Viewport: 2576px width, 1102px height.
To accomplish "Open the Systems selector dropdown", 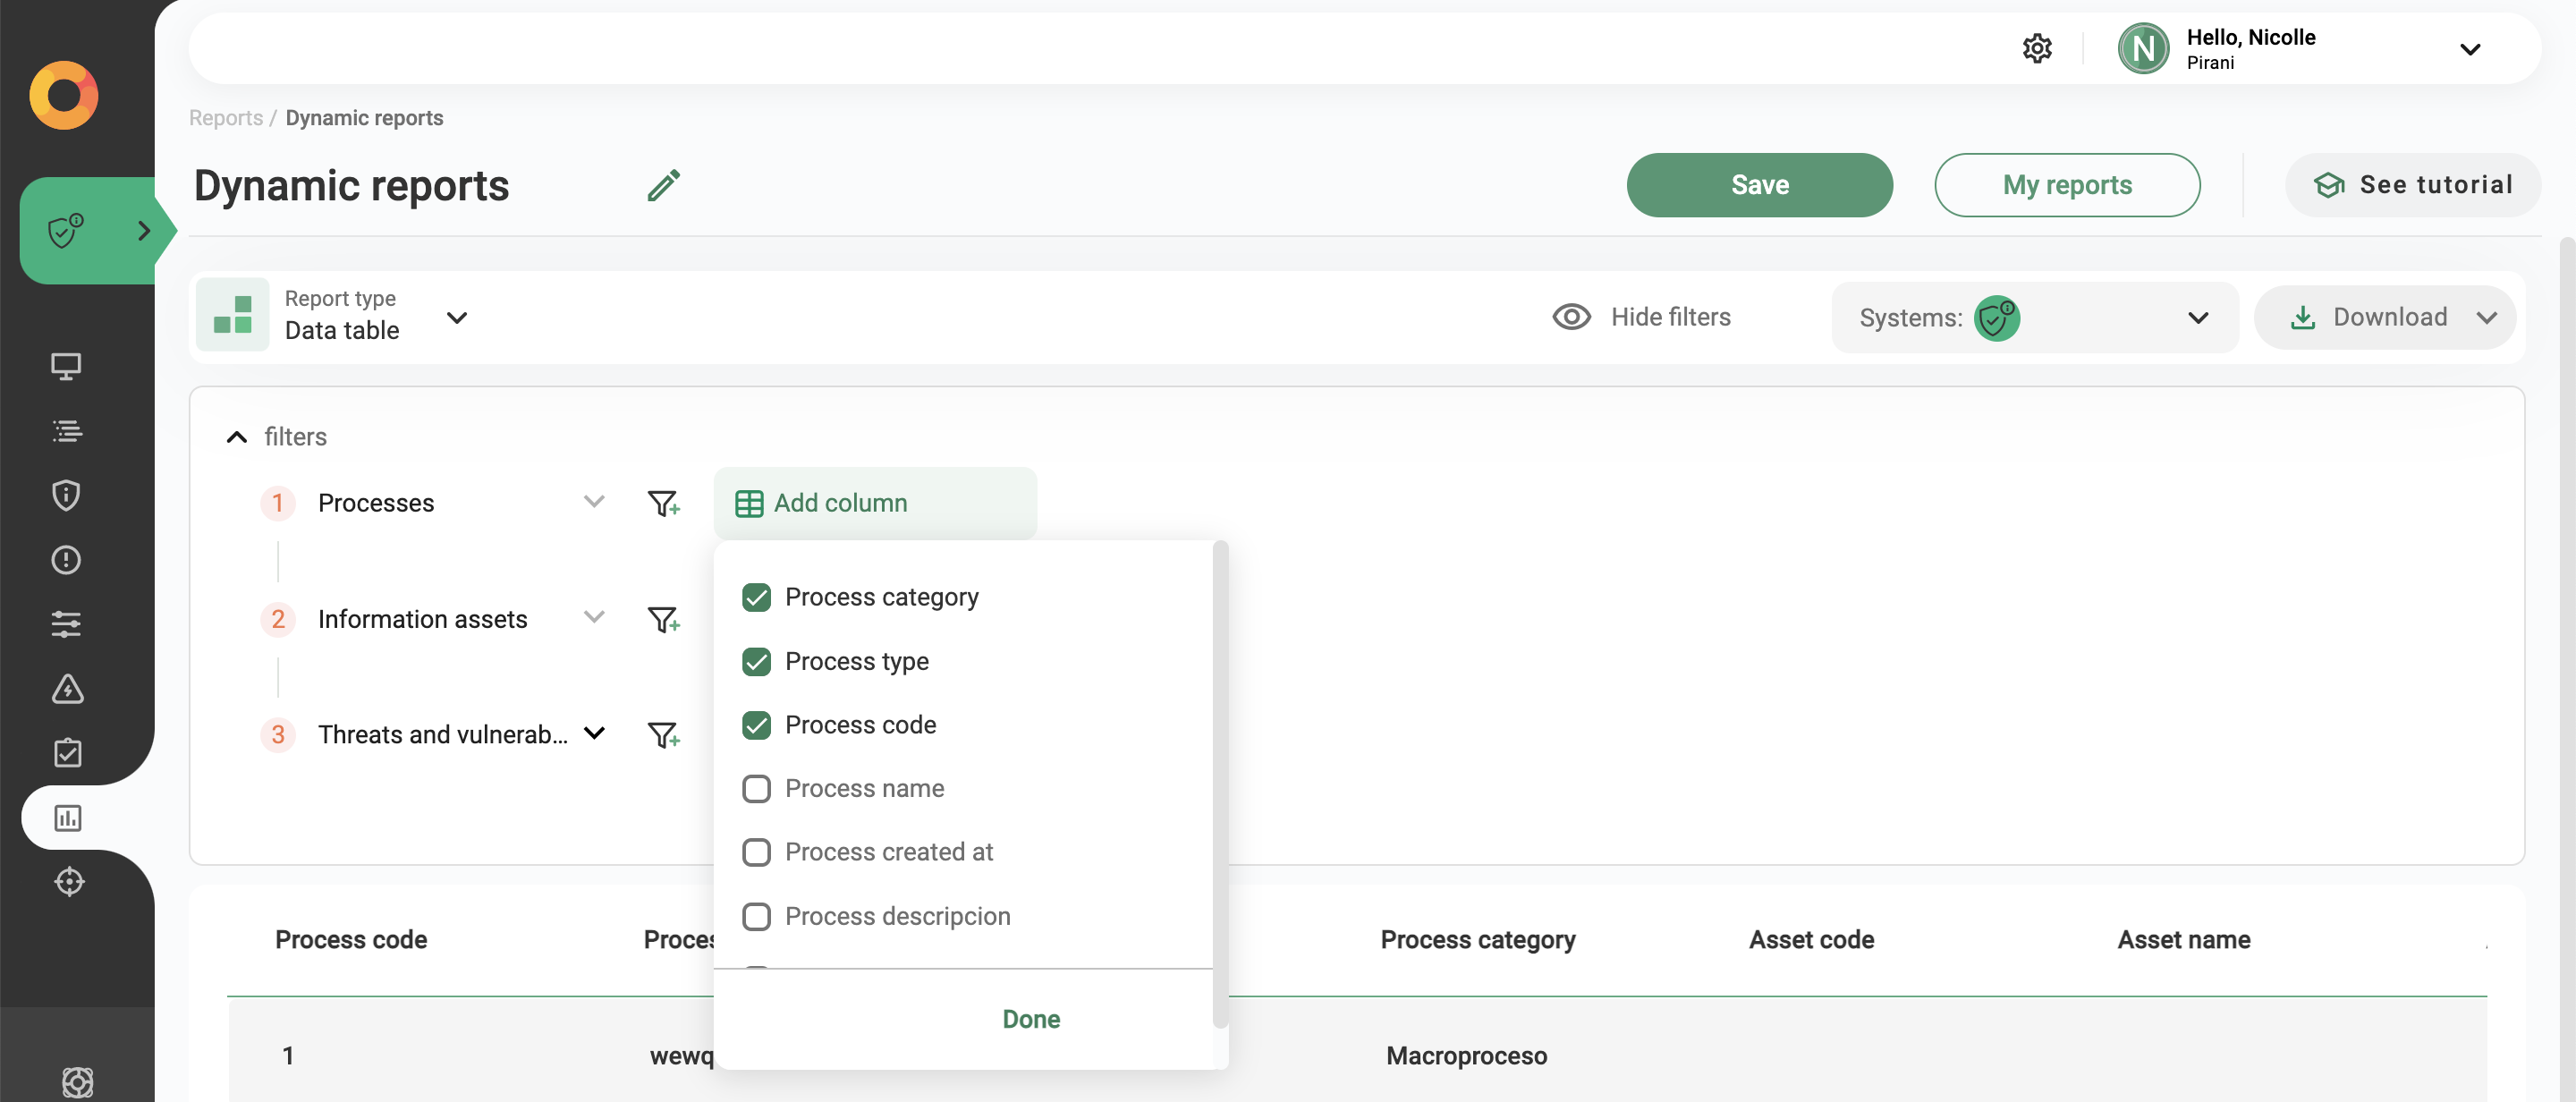I will coord(2197,317).
